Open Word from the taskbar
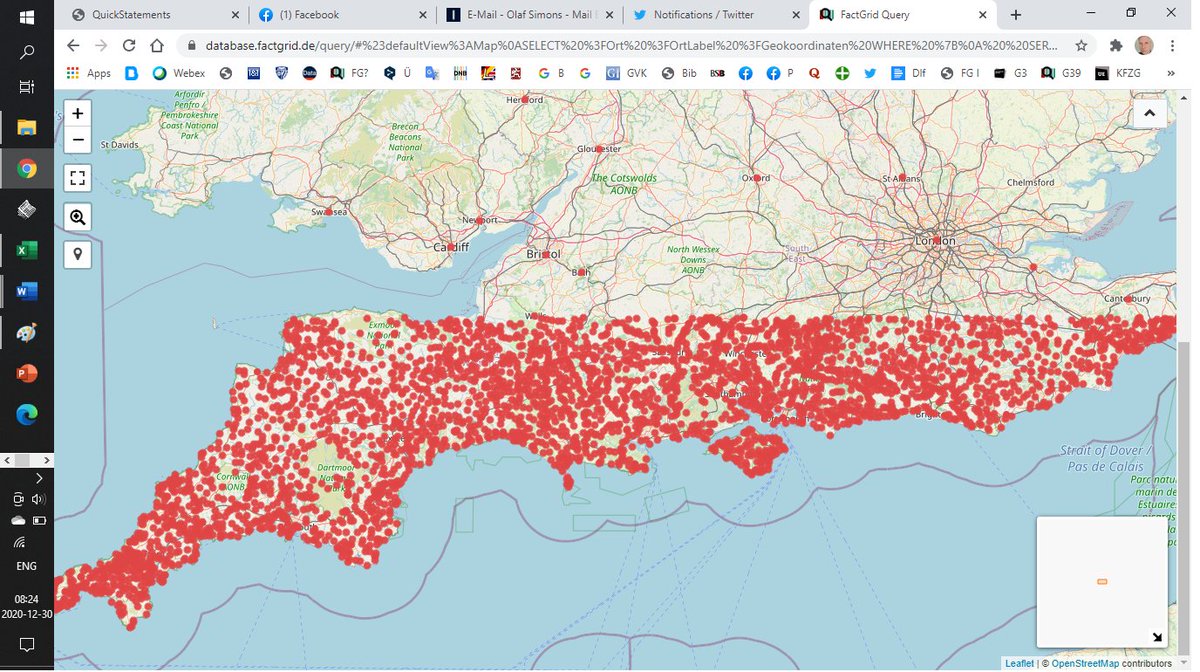This screenshot has width=1200, height=672. click(x=26, y=291)
